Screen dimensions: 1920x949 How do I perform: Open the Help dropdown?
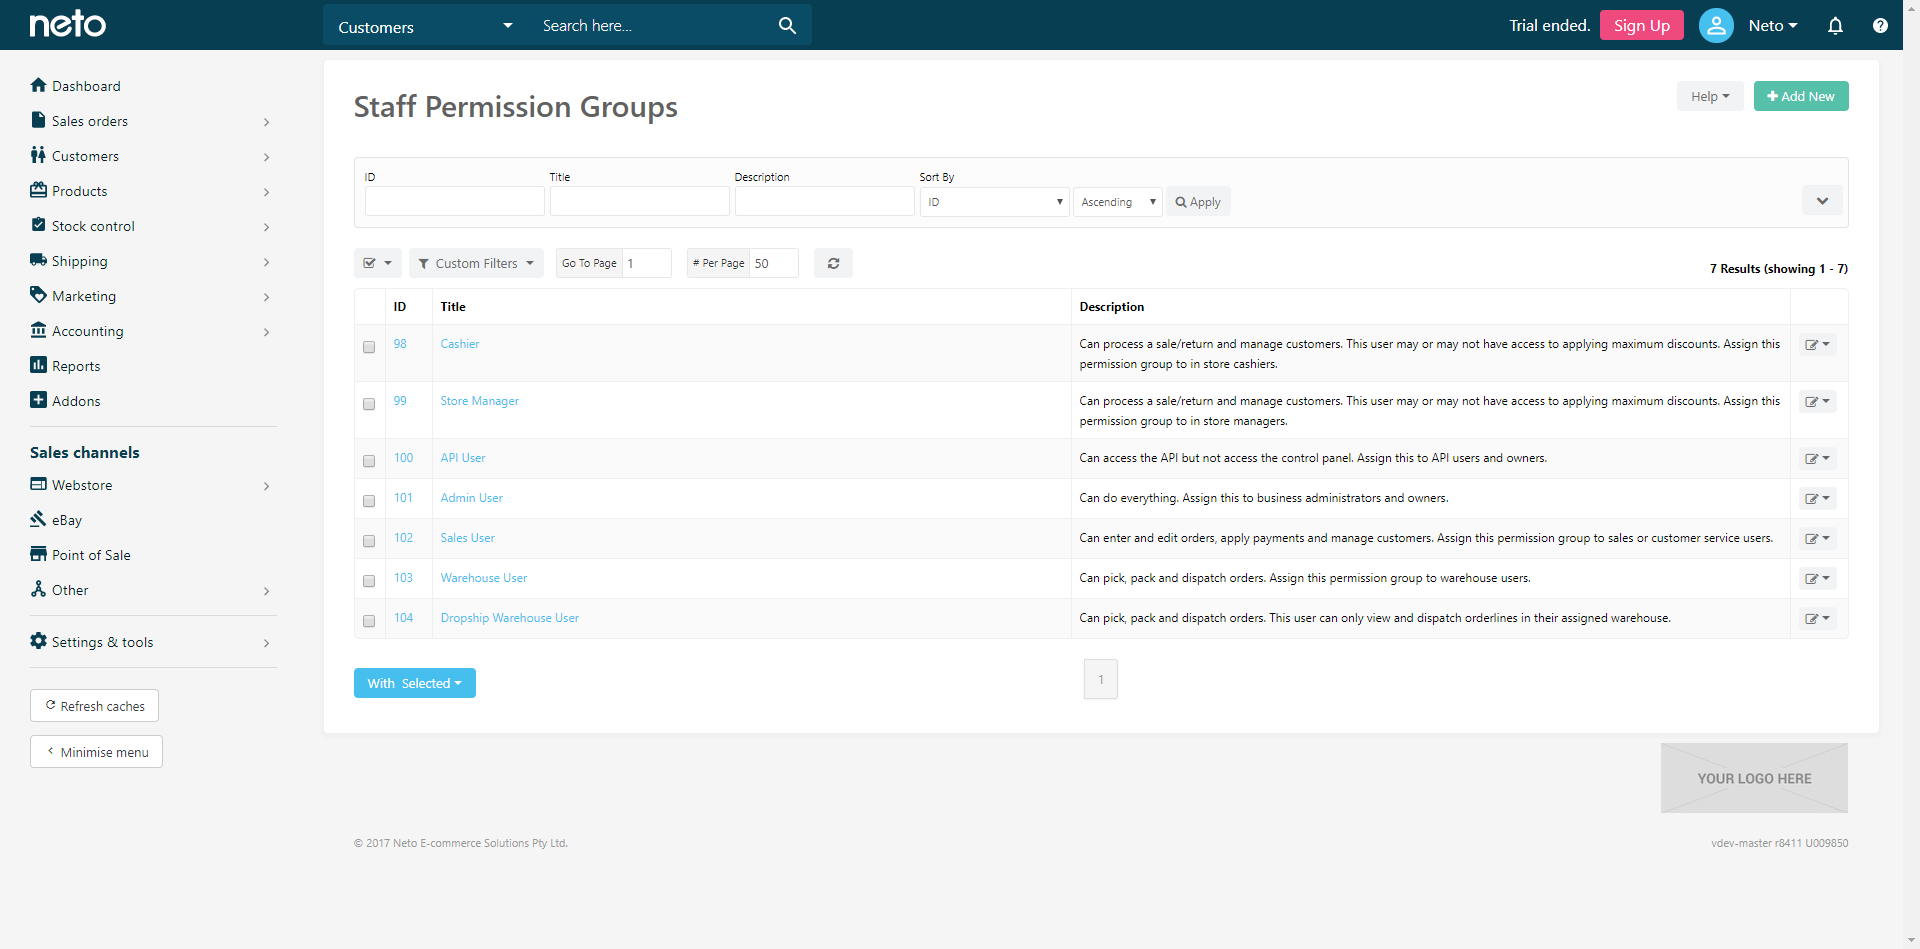[x=1709, y=96]
